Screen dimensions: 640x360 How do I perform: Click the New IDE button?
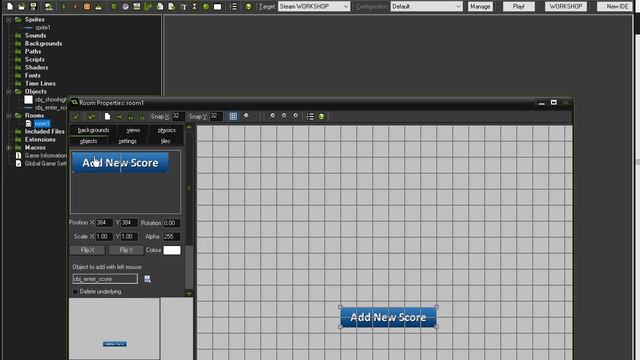(616, 7)
